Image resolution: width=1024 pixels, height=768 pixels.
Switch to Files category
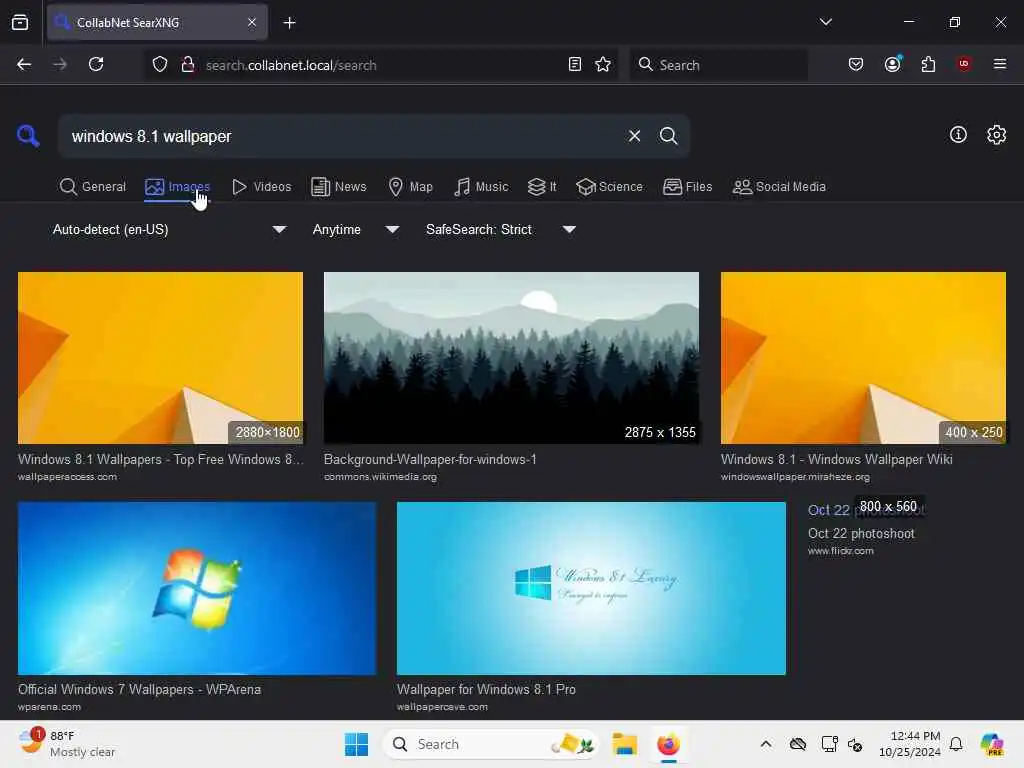tap(687, 187)
